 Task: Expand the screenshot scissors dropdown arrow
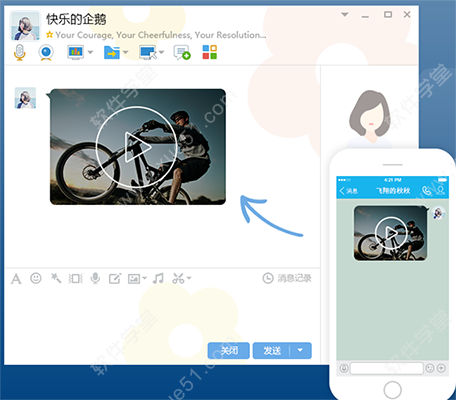click(x=189, y=278)
